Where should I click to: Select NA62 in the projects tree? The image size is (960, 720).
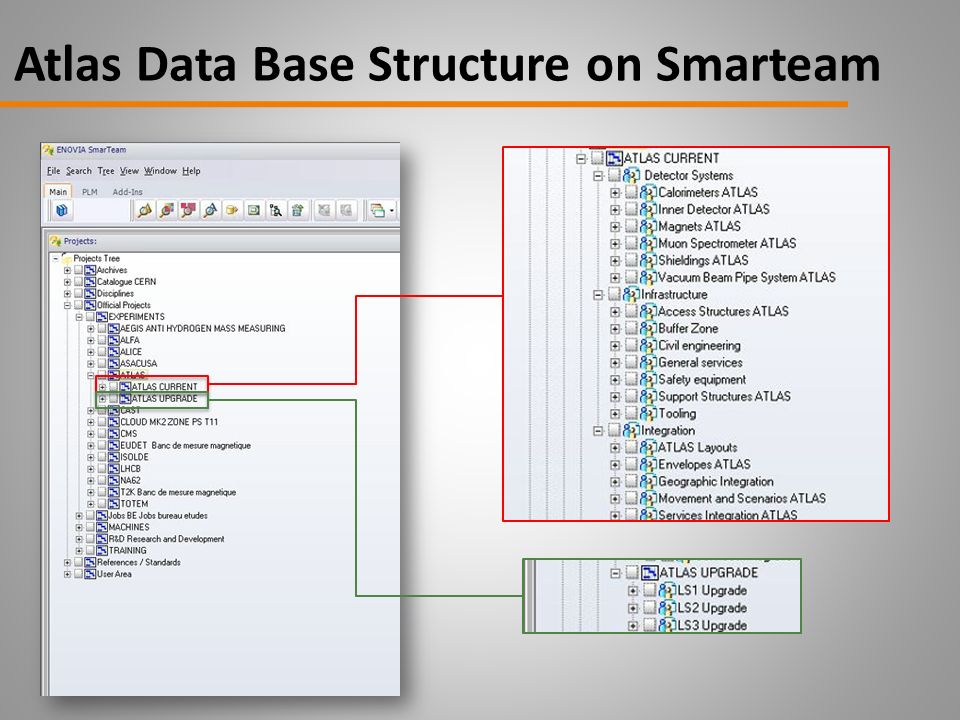tap(130, 480)
